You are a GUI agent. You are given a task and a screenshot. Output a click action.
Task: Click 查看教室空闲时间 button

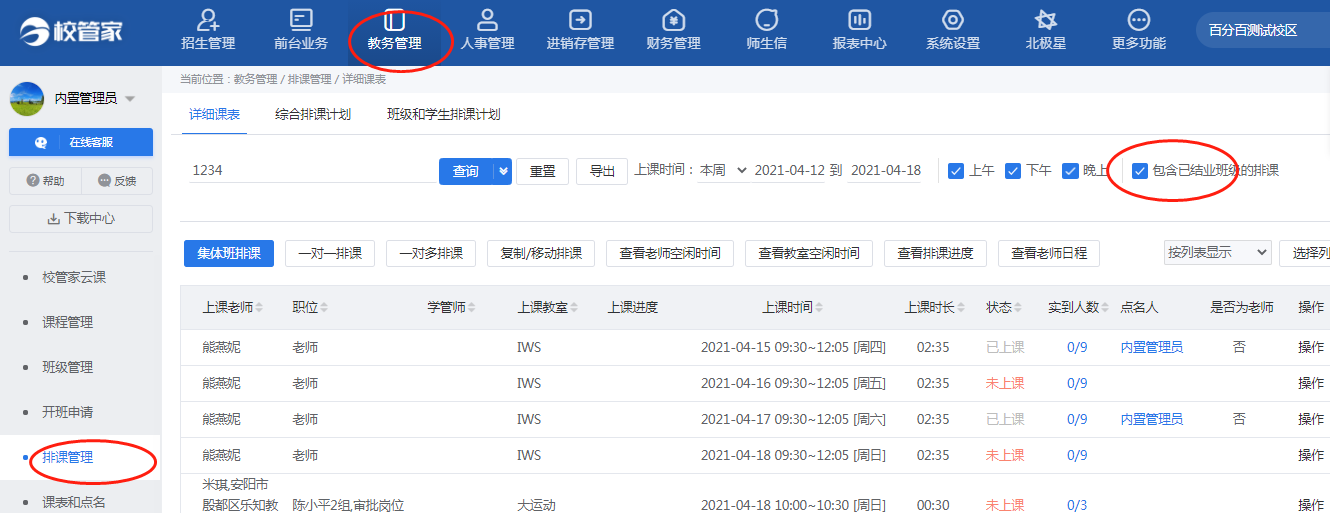coord(809,254)
